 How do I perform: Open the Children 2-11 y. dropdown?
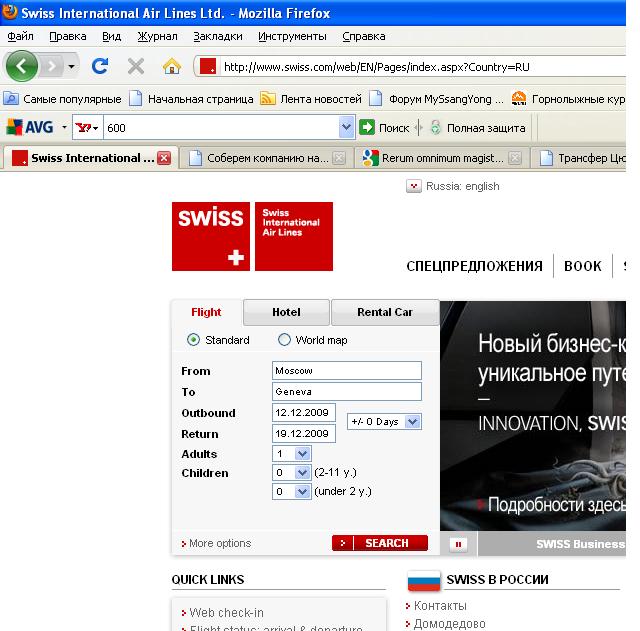292,473
